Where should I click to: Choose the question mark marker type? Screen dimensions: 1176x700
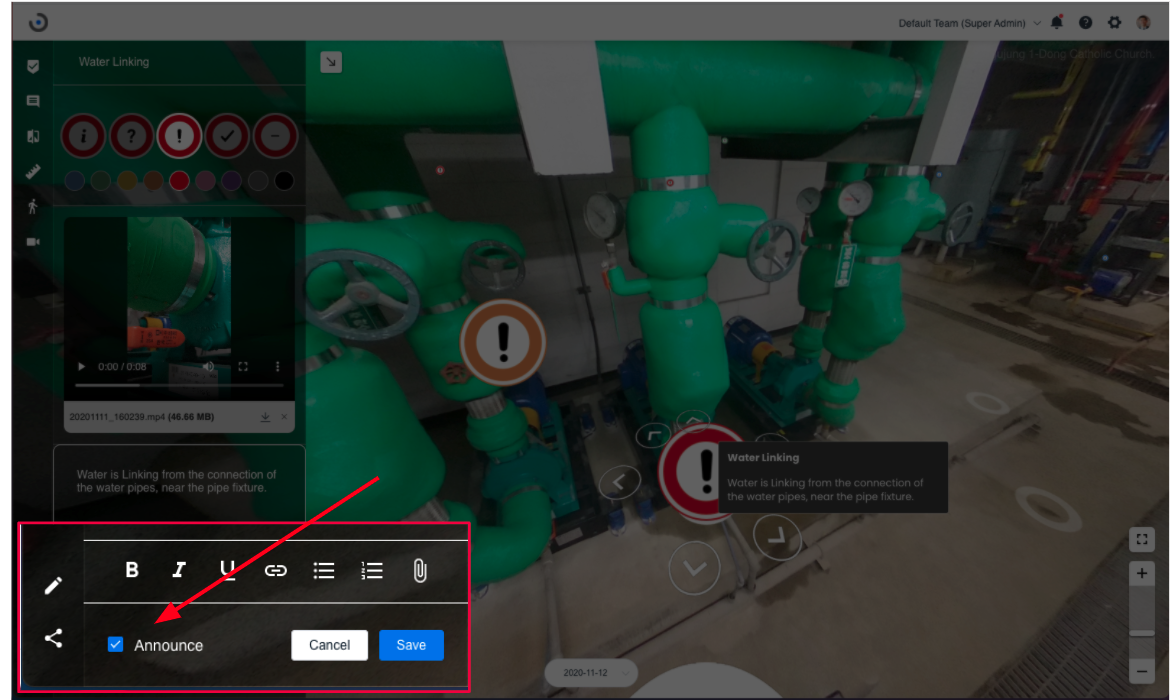point(131,136)
